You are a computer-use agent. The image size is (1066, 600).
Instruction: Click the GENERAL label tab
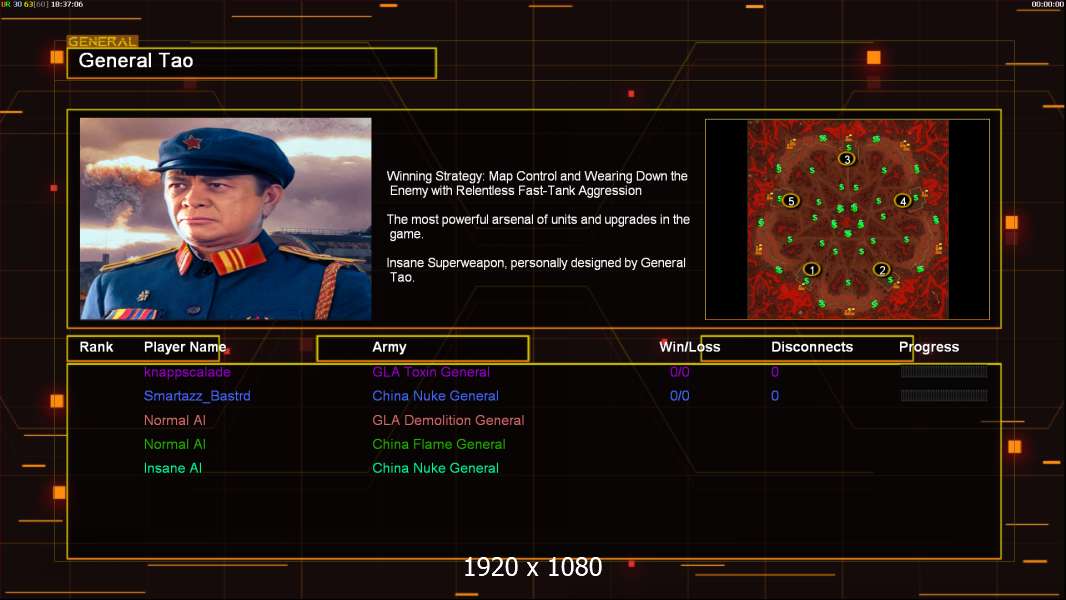point(102,41)
